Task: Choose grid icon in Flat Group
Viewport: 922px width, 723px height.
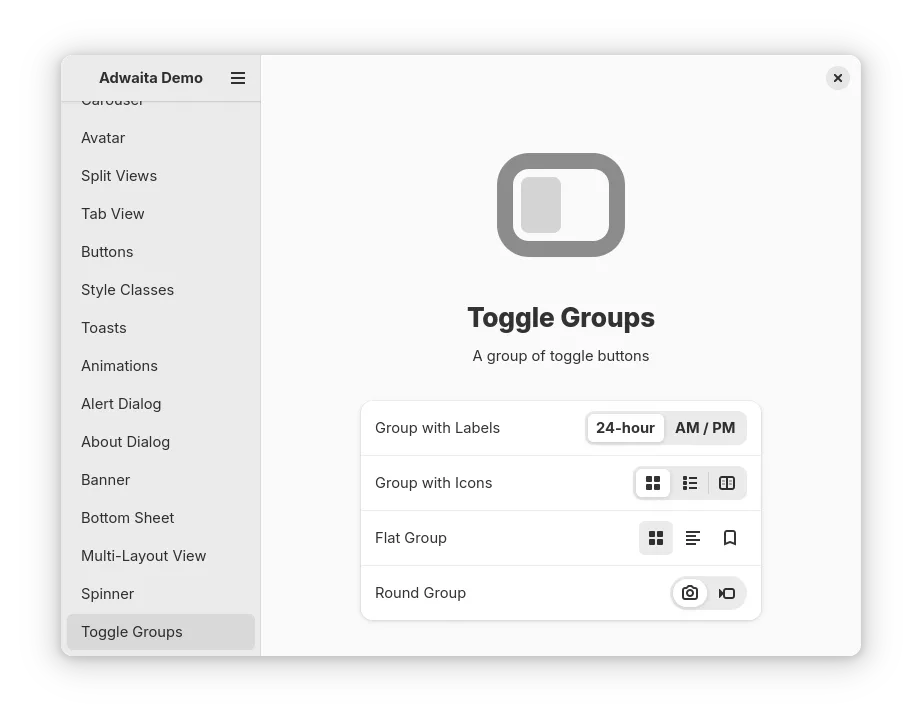Action: [x=656, y=538]
